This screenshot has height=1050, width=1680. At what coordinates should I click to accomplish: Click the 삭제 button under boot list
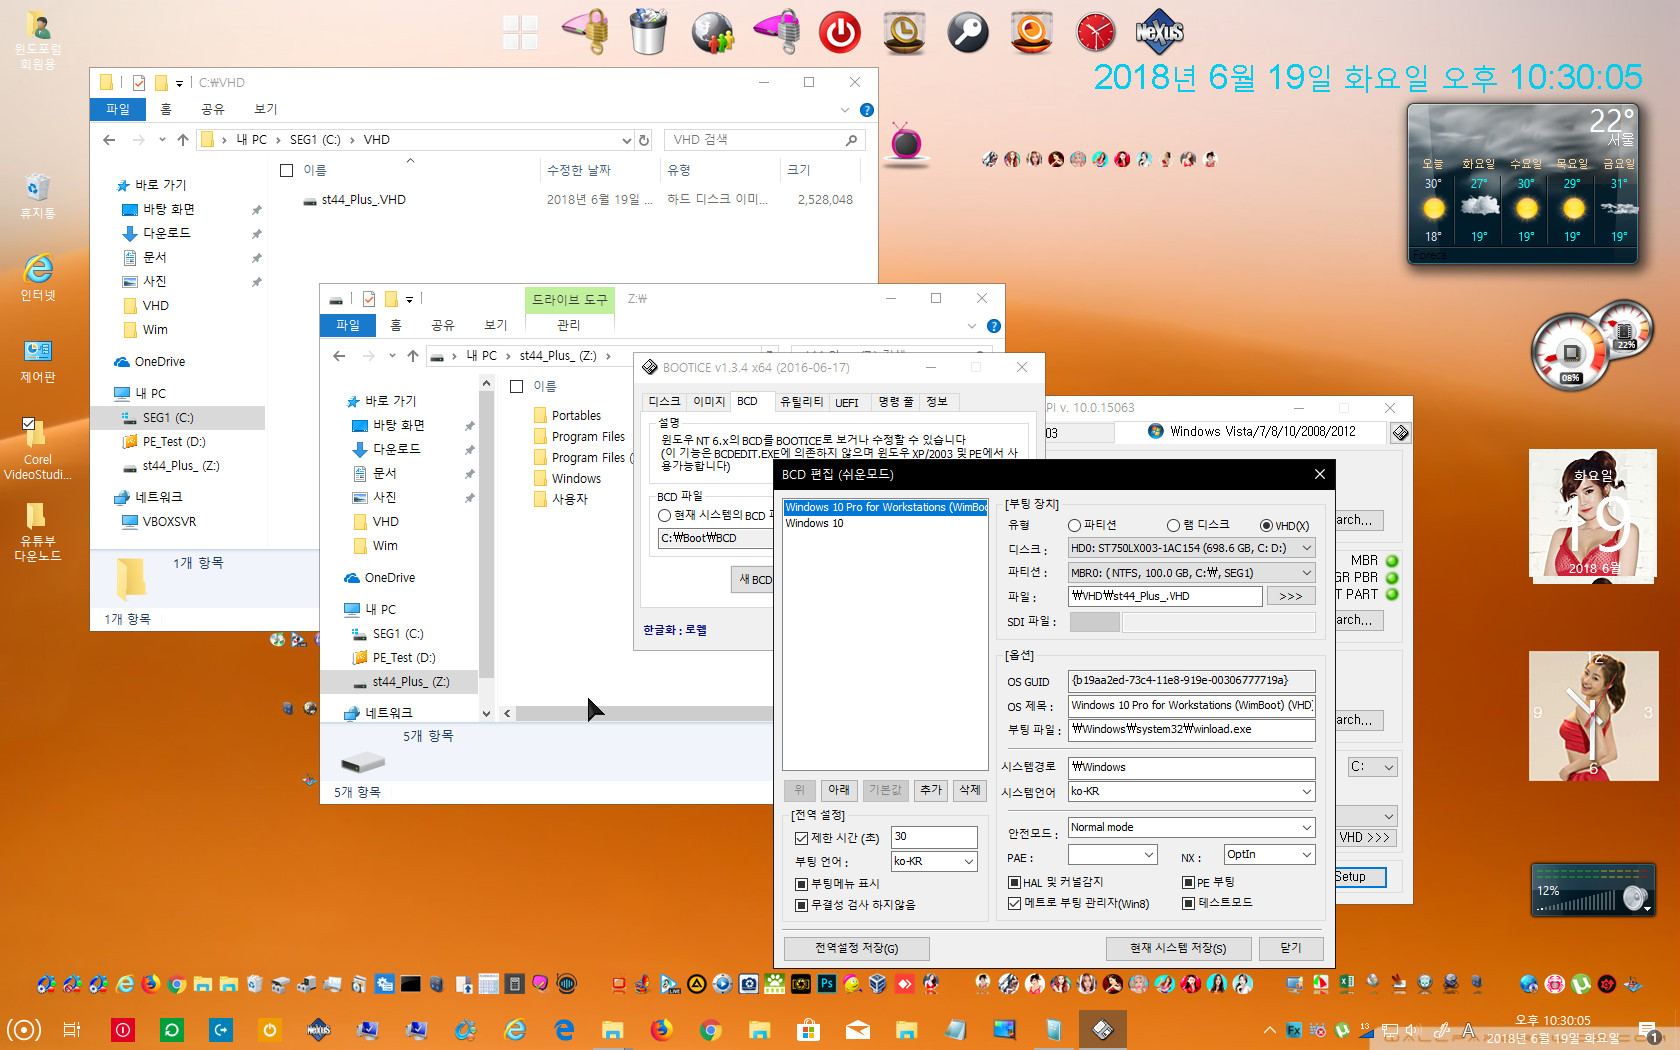(970, 790)
